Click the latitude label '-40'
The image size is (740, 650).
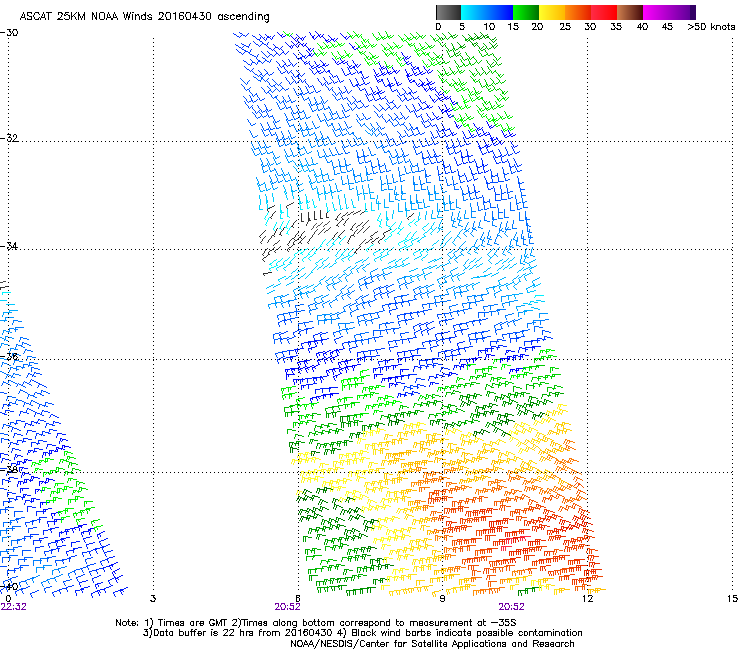tap(9, 586)
